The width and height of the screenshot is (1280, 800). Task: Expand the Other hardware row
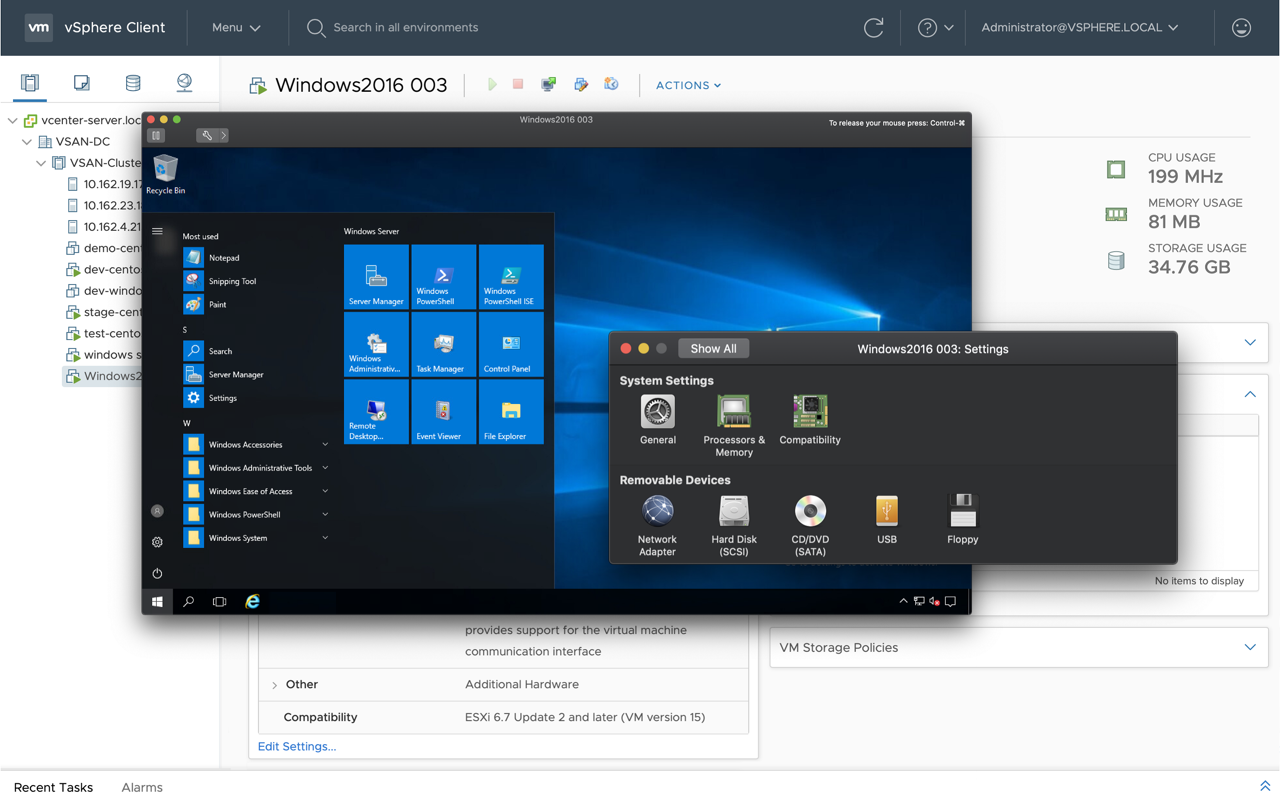point(274,685)
